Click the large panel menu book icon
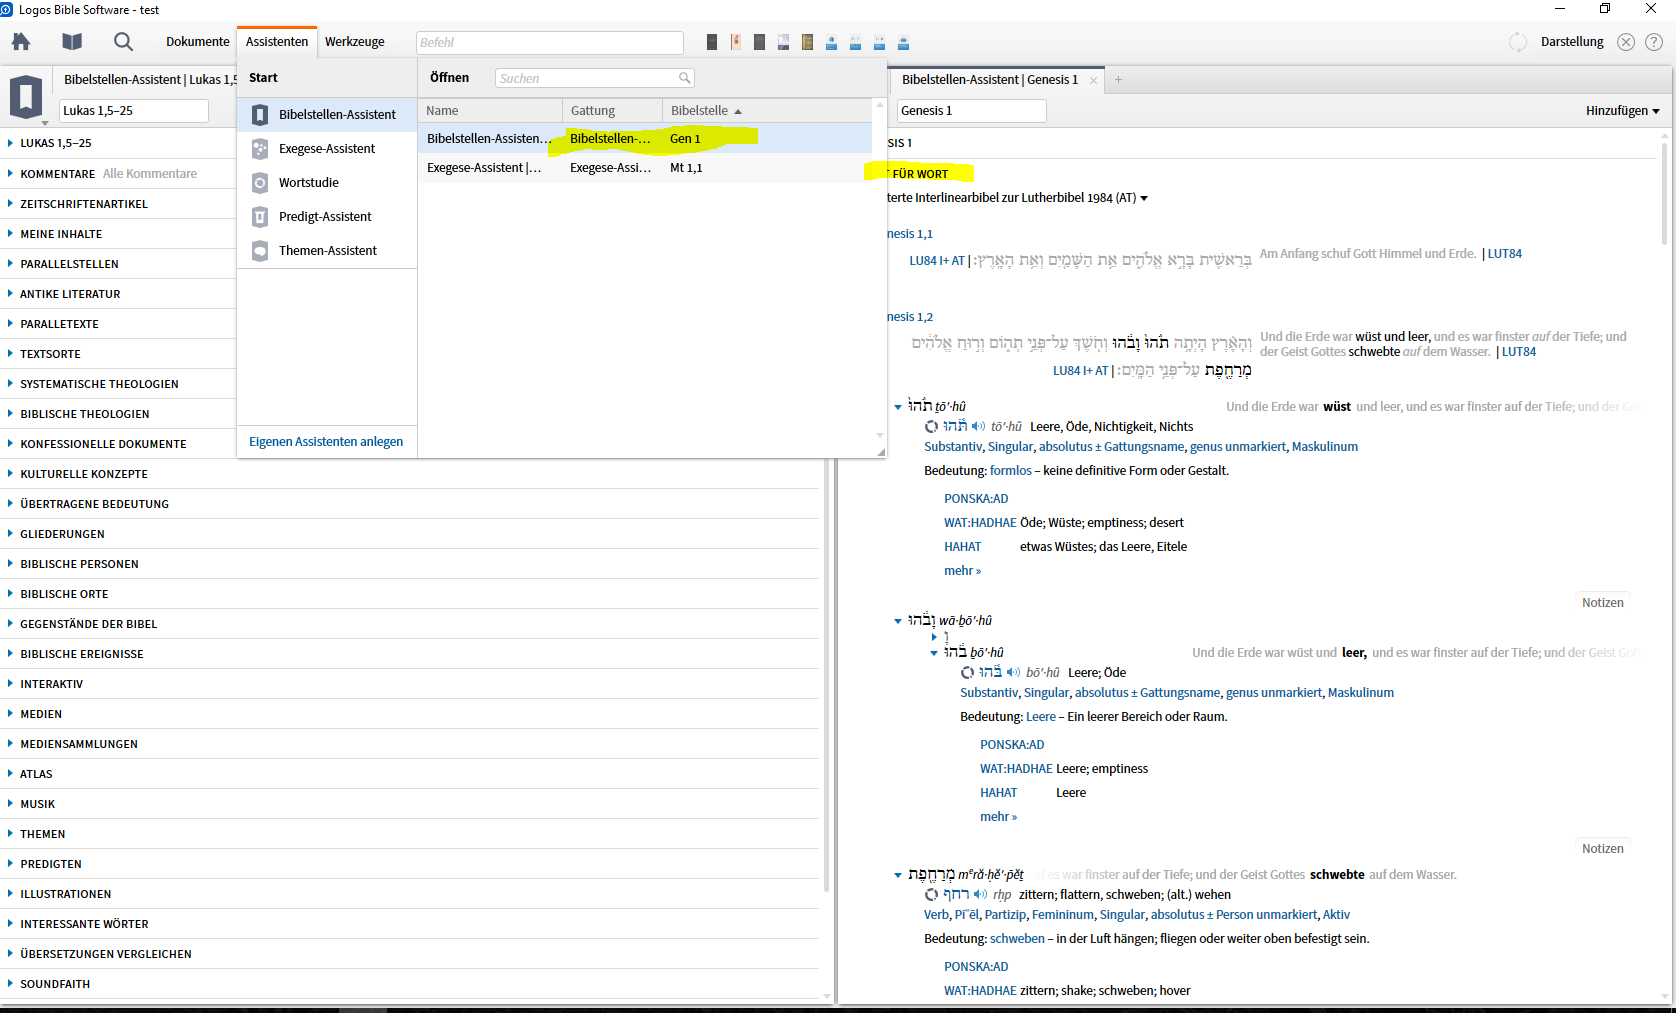The width and height of the screenshot is (1676, 1013). 26,98
